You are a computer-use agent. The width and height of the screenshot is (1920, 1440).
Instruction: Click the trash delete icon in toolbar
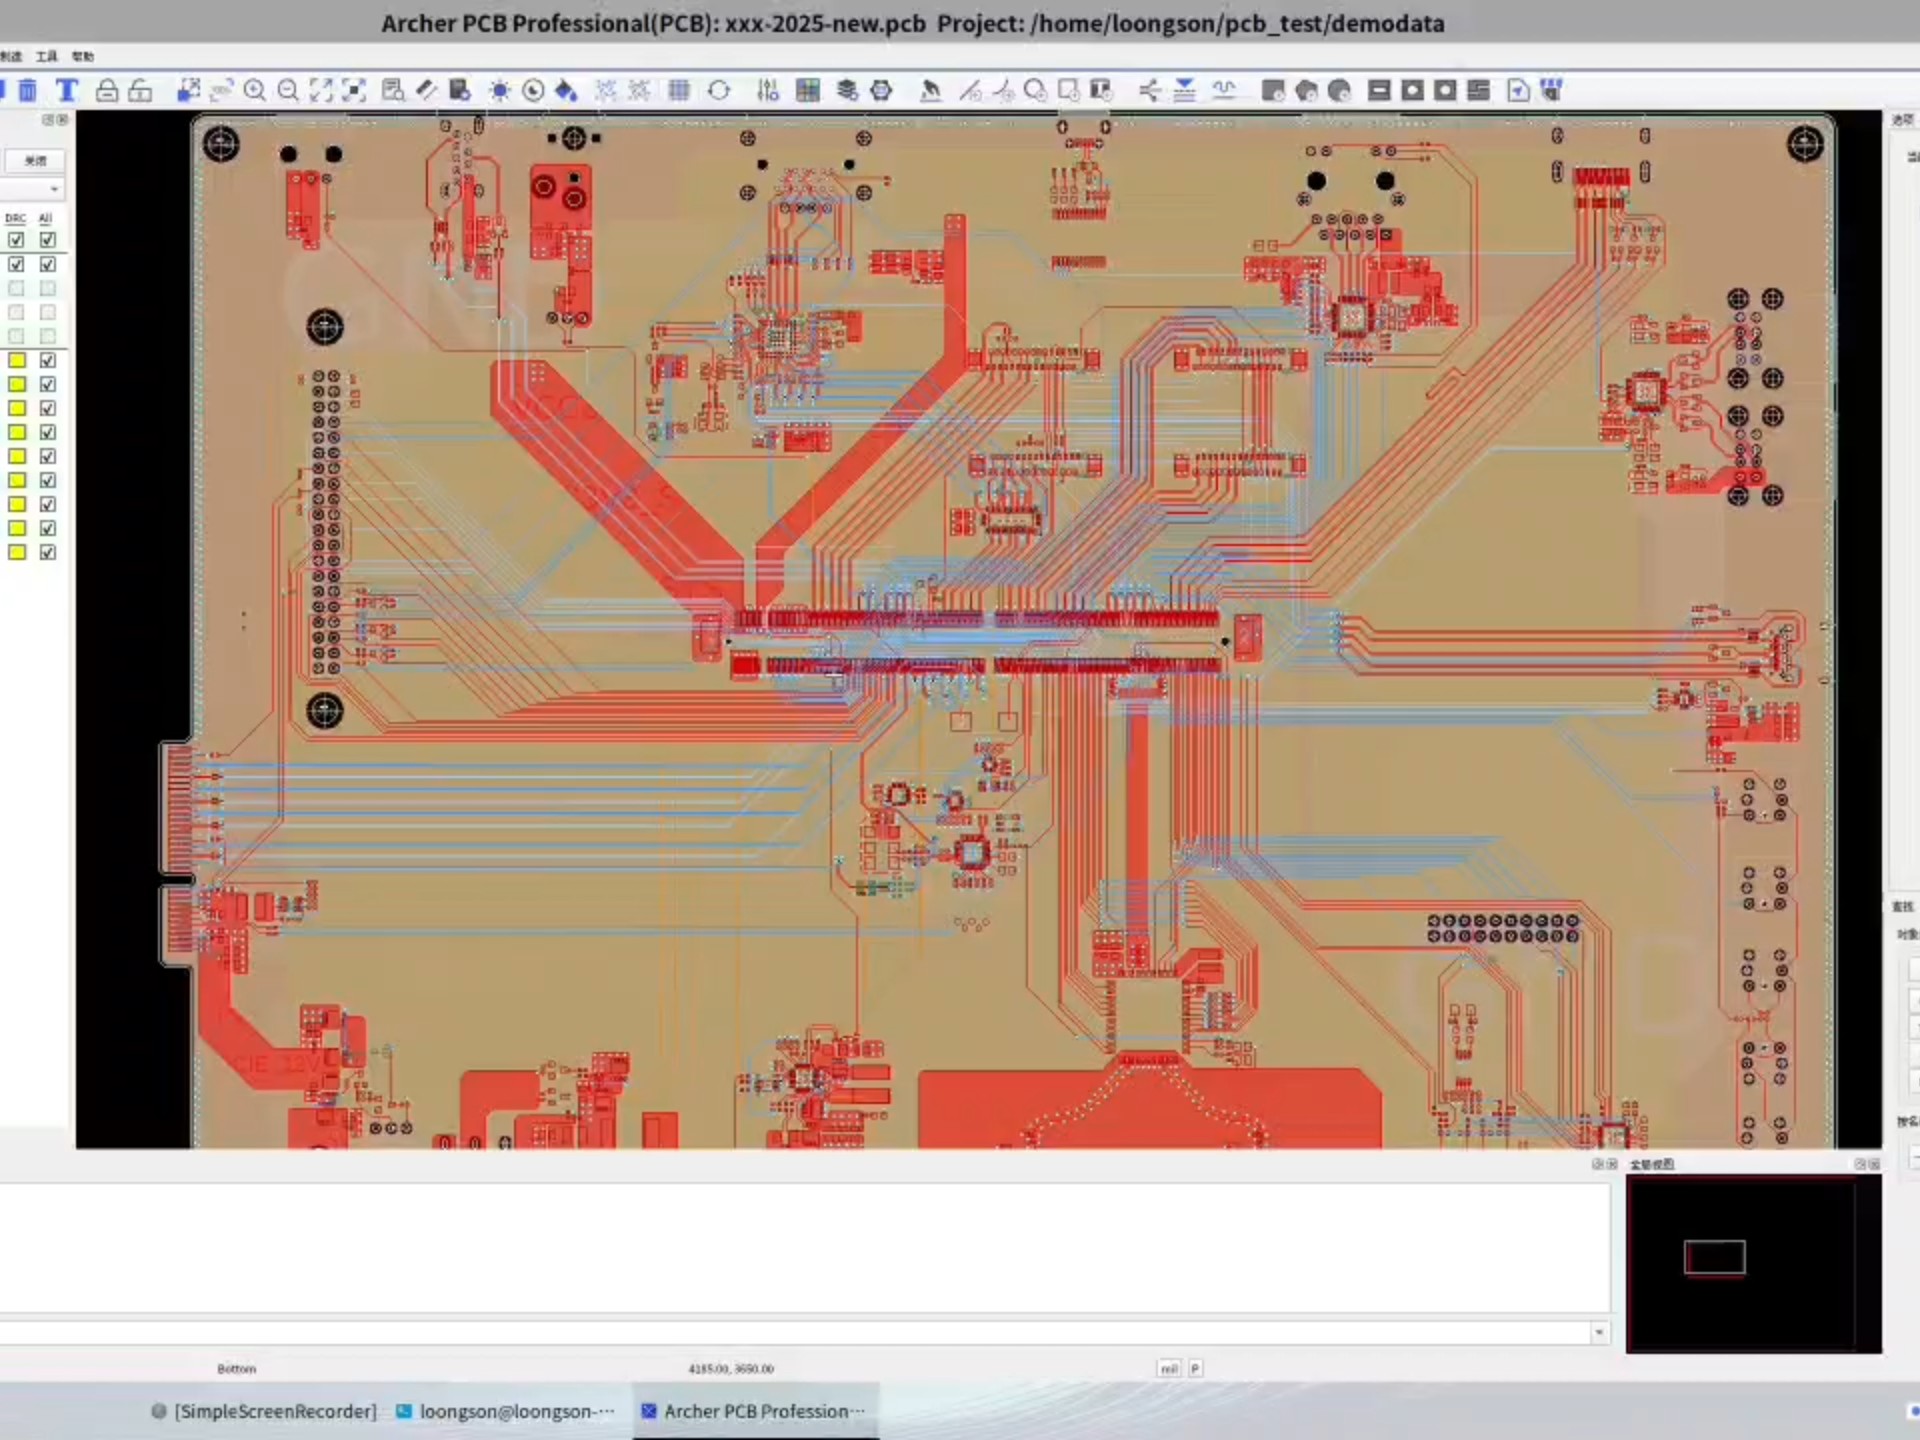(28, 91)
